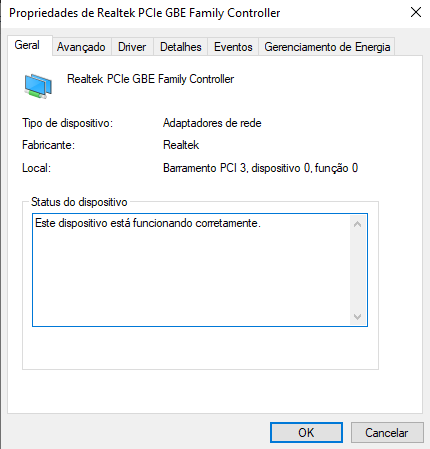
Task: Confirm with the OK button
Action: [x=306, y=433]
